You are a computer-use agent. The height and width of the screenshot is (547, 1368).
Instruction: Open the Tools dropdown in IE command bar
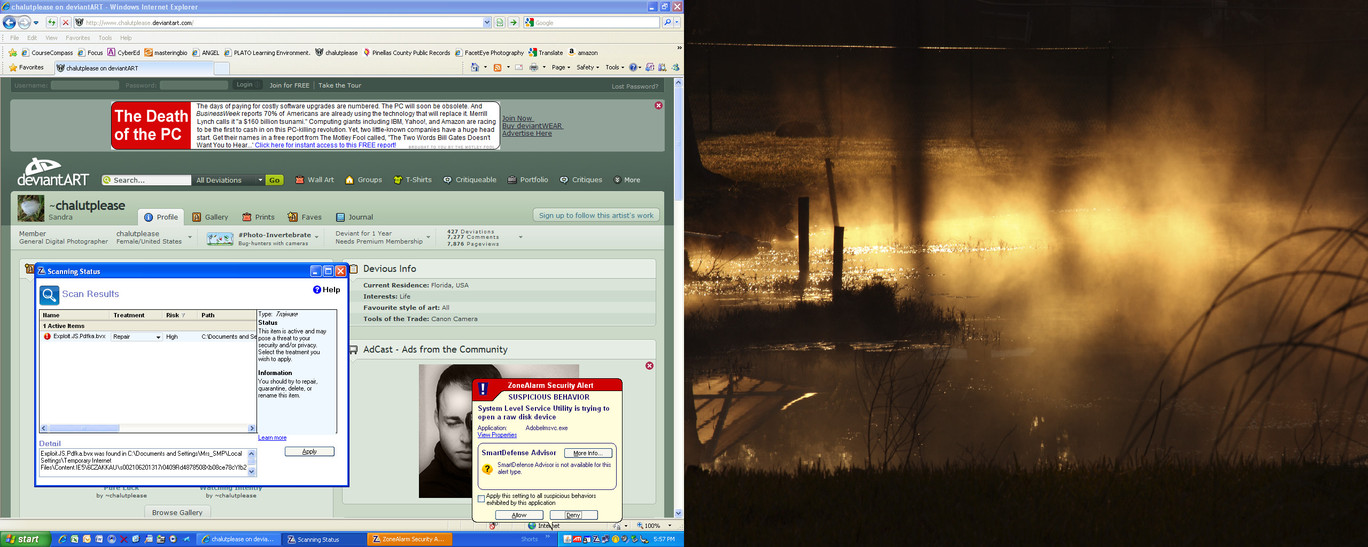(x=615, y=67)
